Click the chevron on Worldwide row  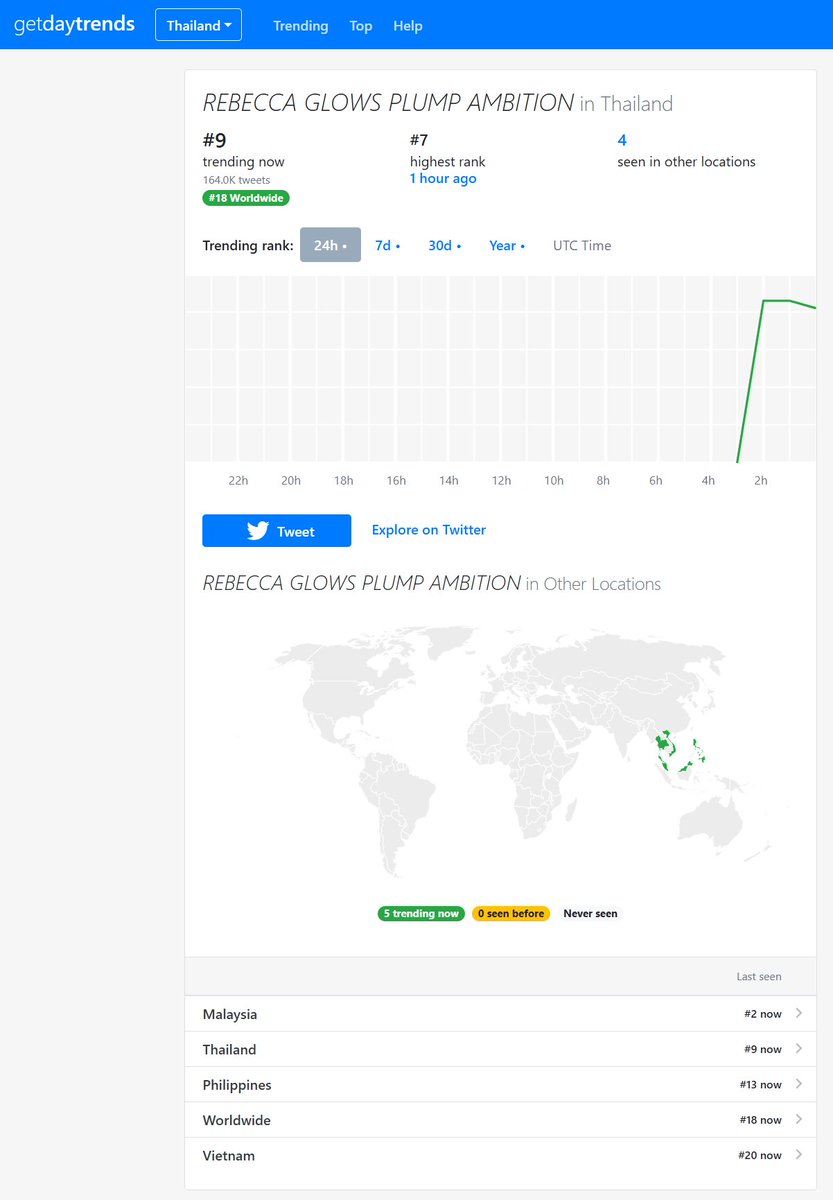click(x=798, y=1119)
